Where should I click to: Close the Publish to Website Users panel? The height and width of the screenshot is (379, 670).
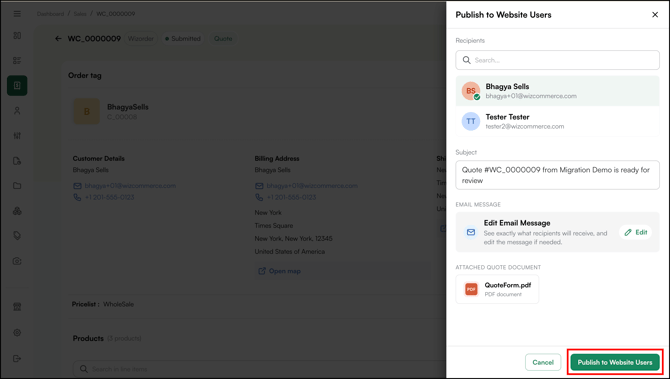pyautogui.click(x=655, y=15)
